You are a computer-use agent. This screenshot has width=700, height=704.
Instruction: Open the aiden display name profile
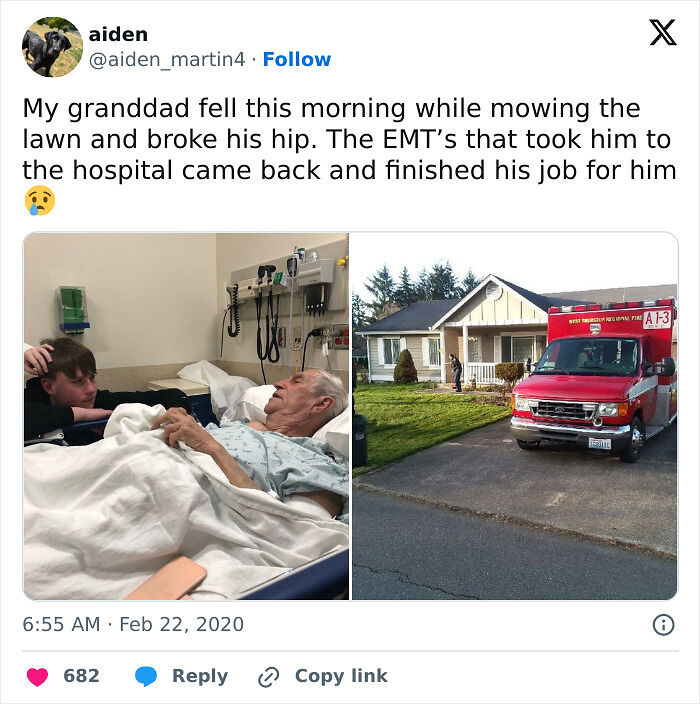pyautogui.click(x=118, y=34)
